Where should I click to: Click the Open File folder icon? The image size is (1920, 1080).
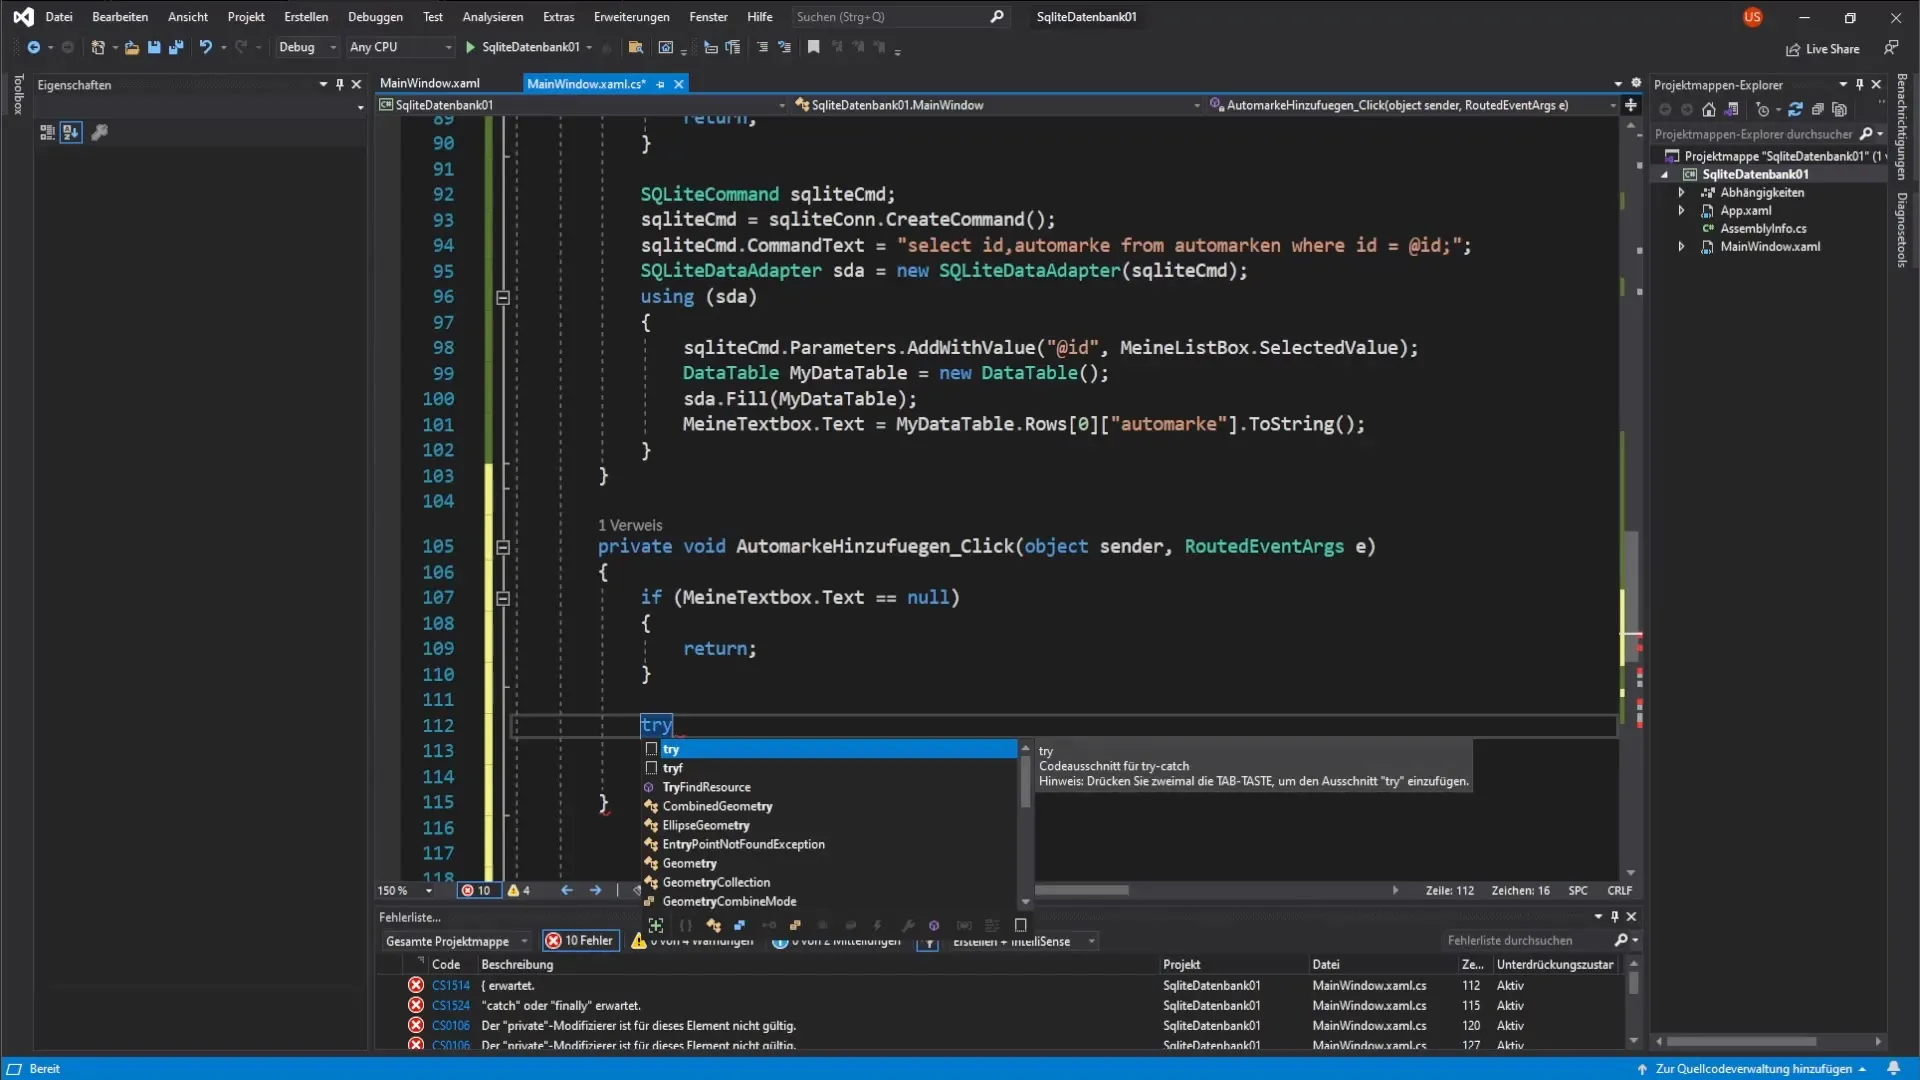(131, 47)
